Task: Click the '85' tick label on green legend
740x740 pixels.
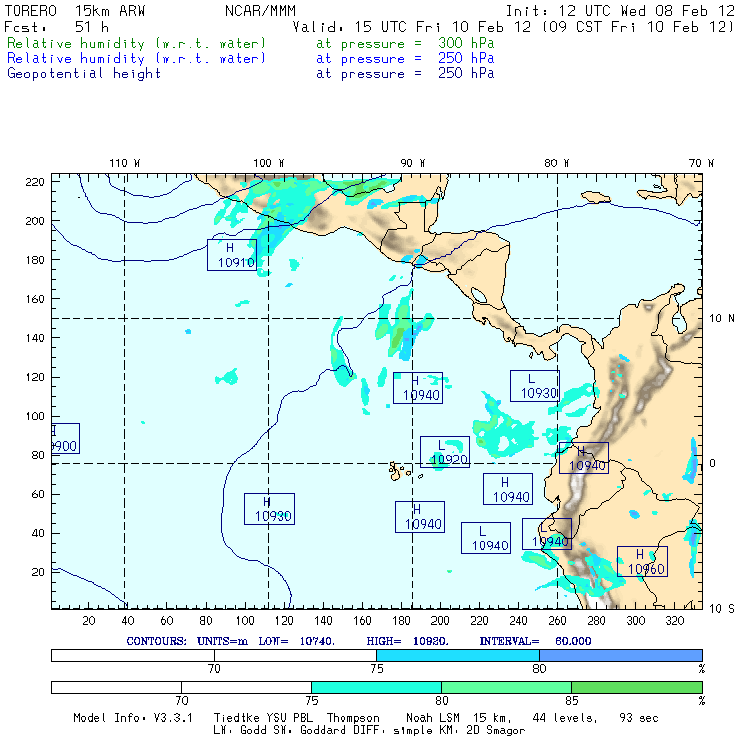Action: coord(572,700)
